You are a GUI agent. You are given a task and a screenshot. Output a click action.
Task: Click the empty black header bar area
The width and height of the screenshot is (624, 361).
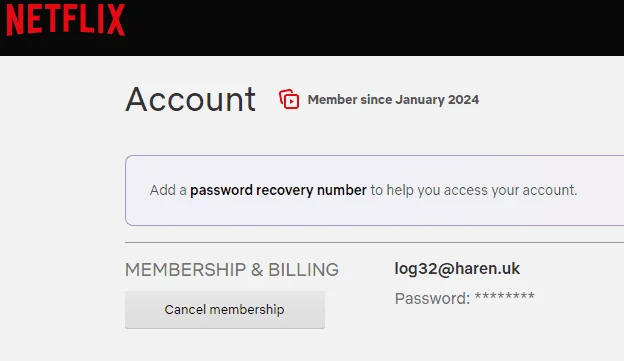(374, 28)
